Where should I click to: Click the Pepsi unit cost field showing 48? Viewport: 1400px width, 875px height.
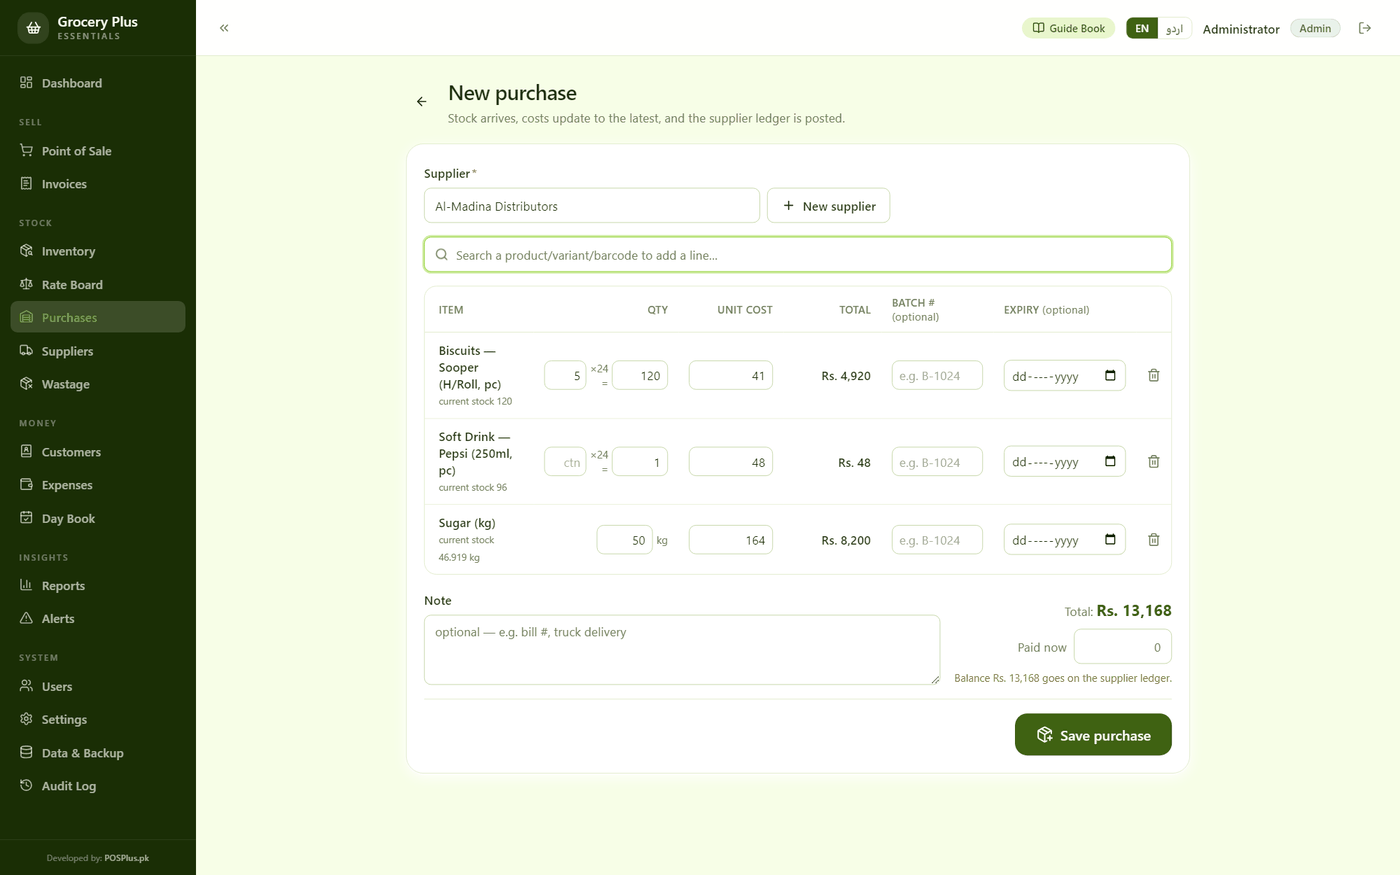[x=731, y=462]
